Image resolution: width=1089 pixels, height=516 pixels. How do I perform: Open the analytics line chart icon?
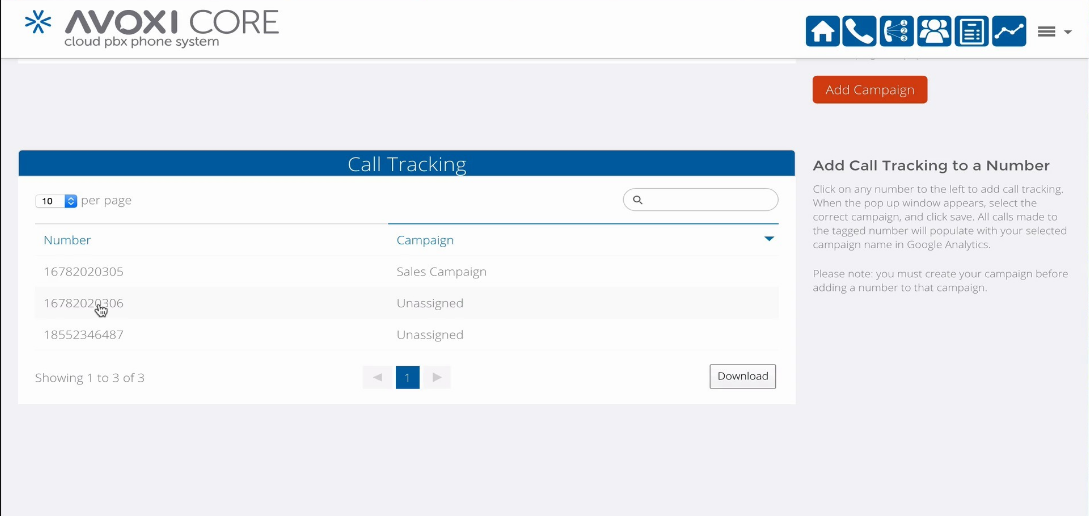[1009, 31]
